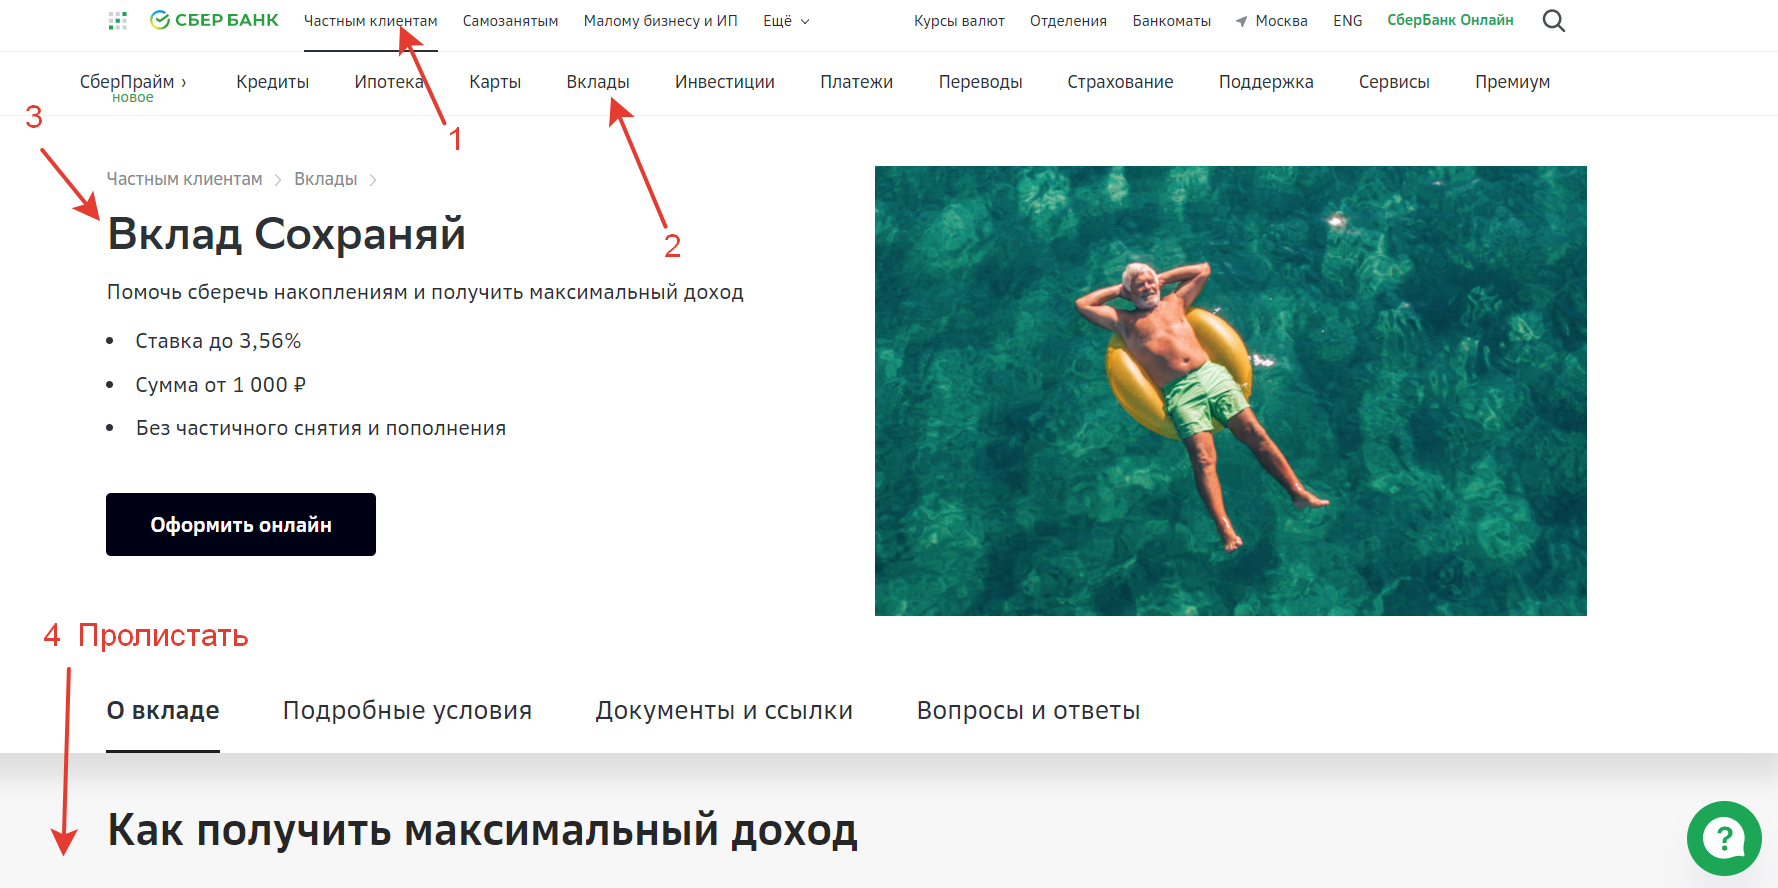Click the green help question-mark button

[1723, 838]
